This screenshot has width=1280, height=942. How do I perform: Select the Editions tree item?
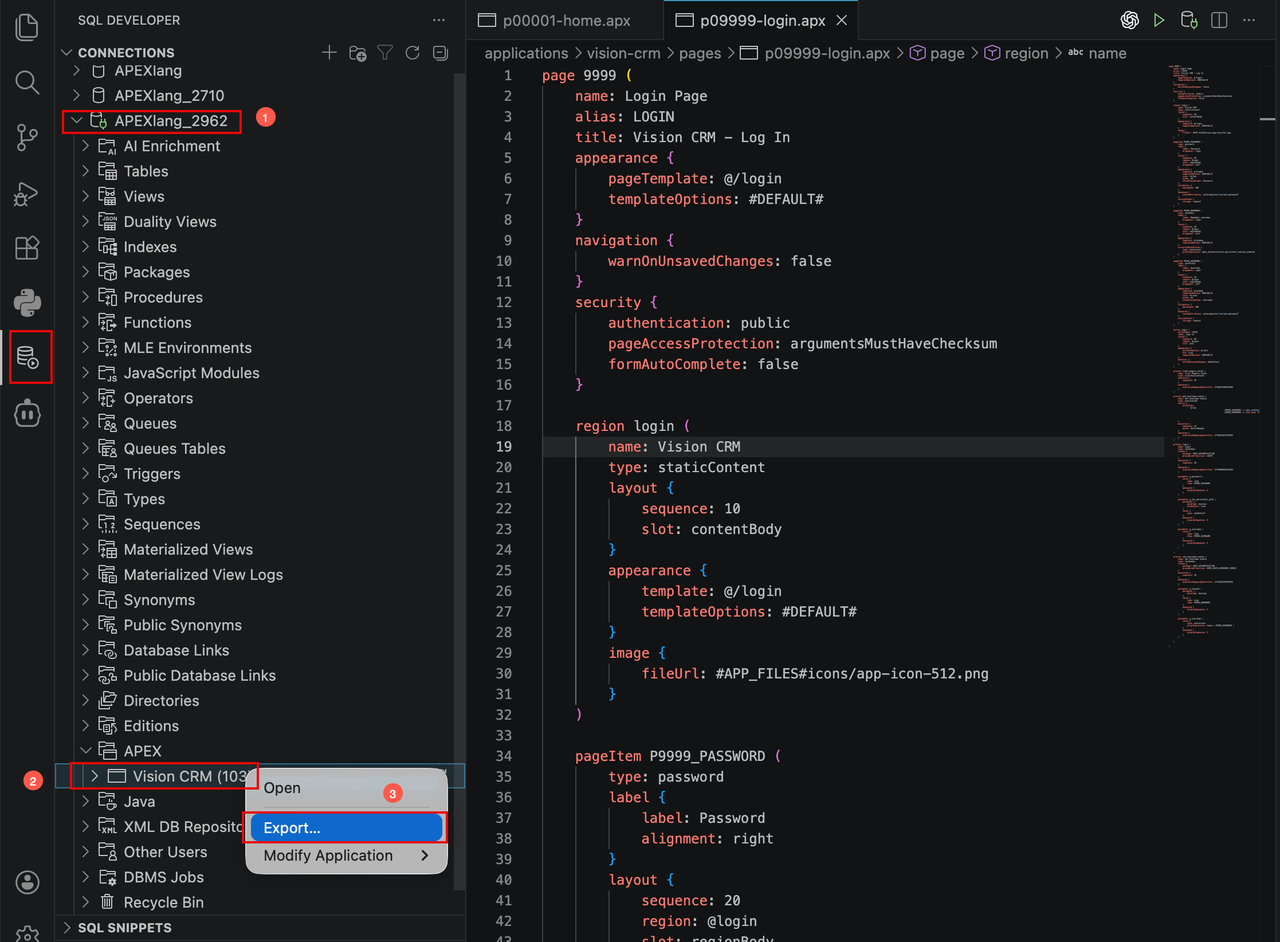151,726
